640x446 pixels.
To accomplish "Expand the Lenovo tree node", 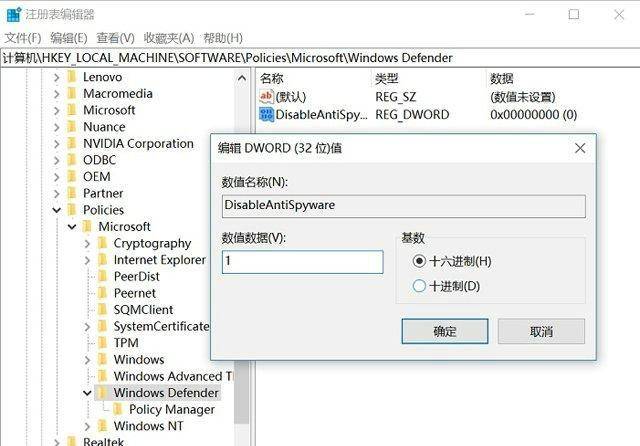I will [56, 77].
